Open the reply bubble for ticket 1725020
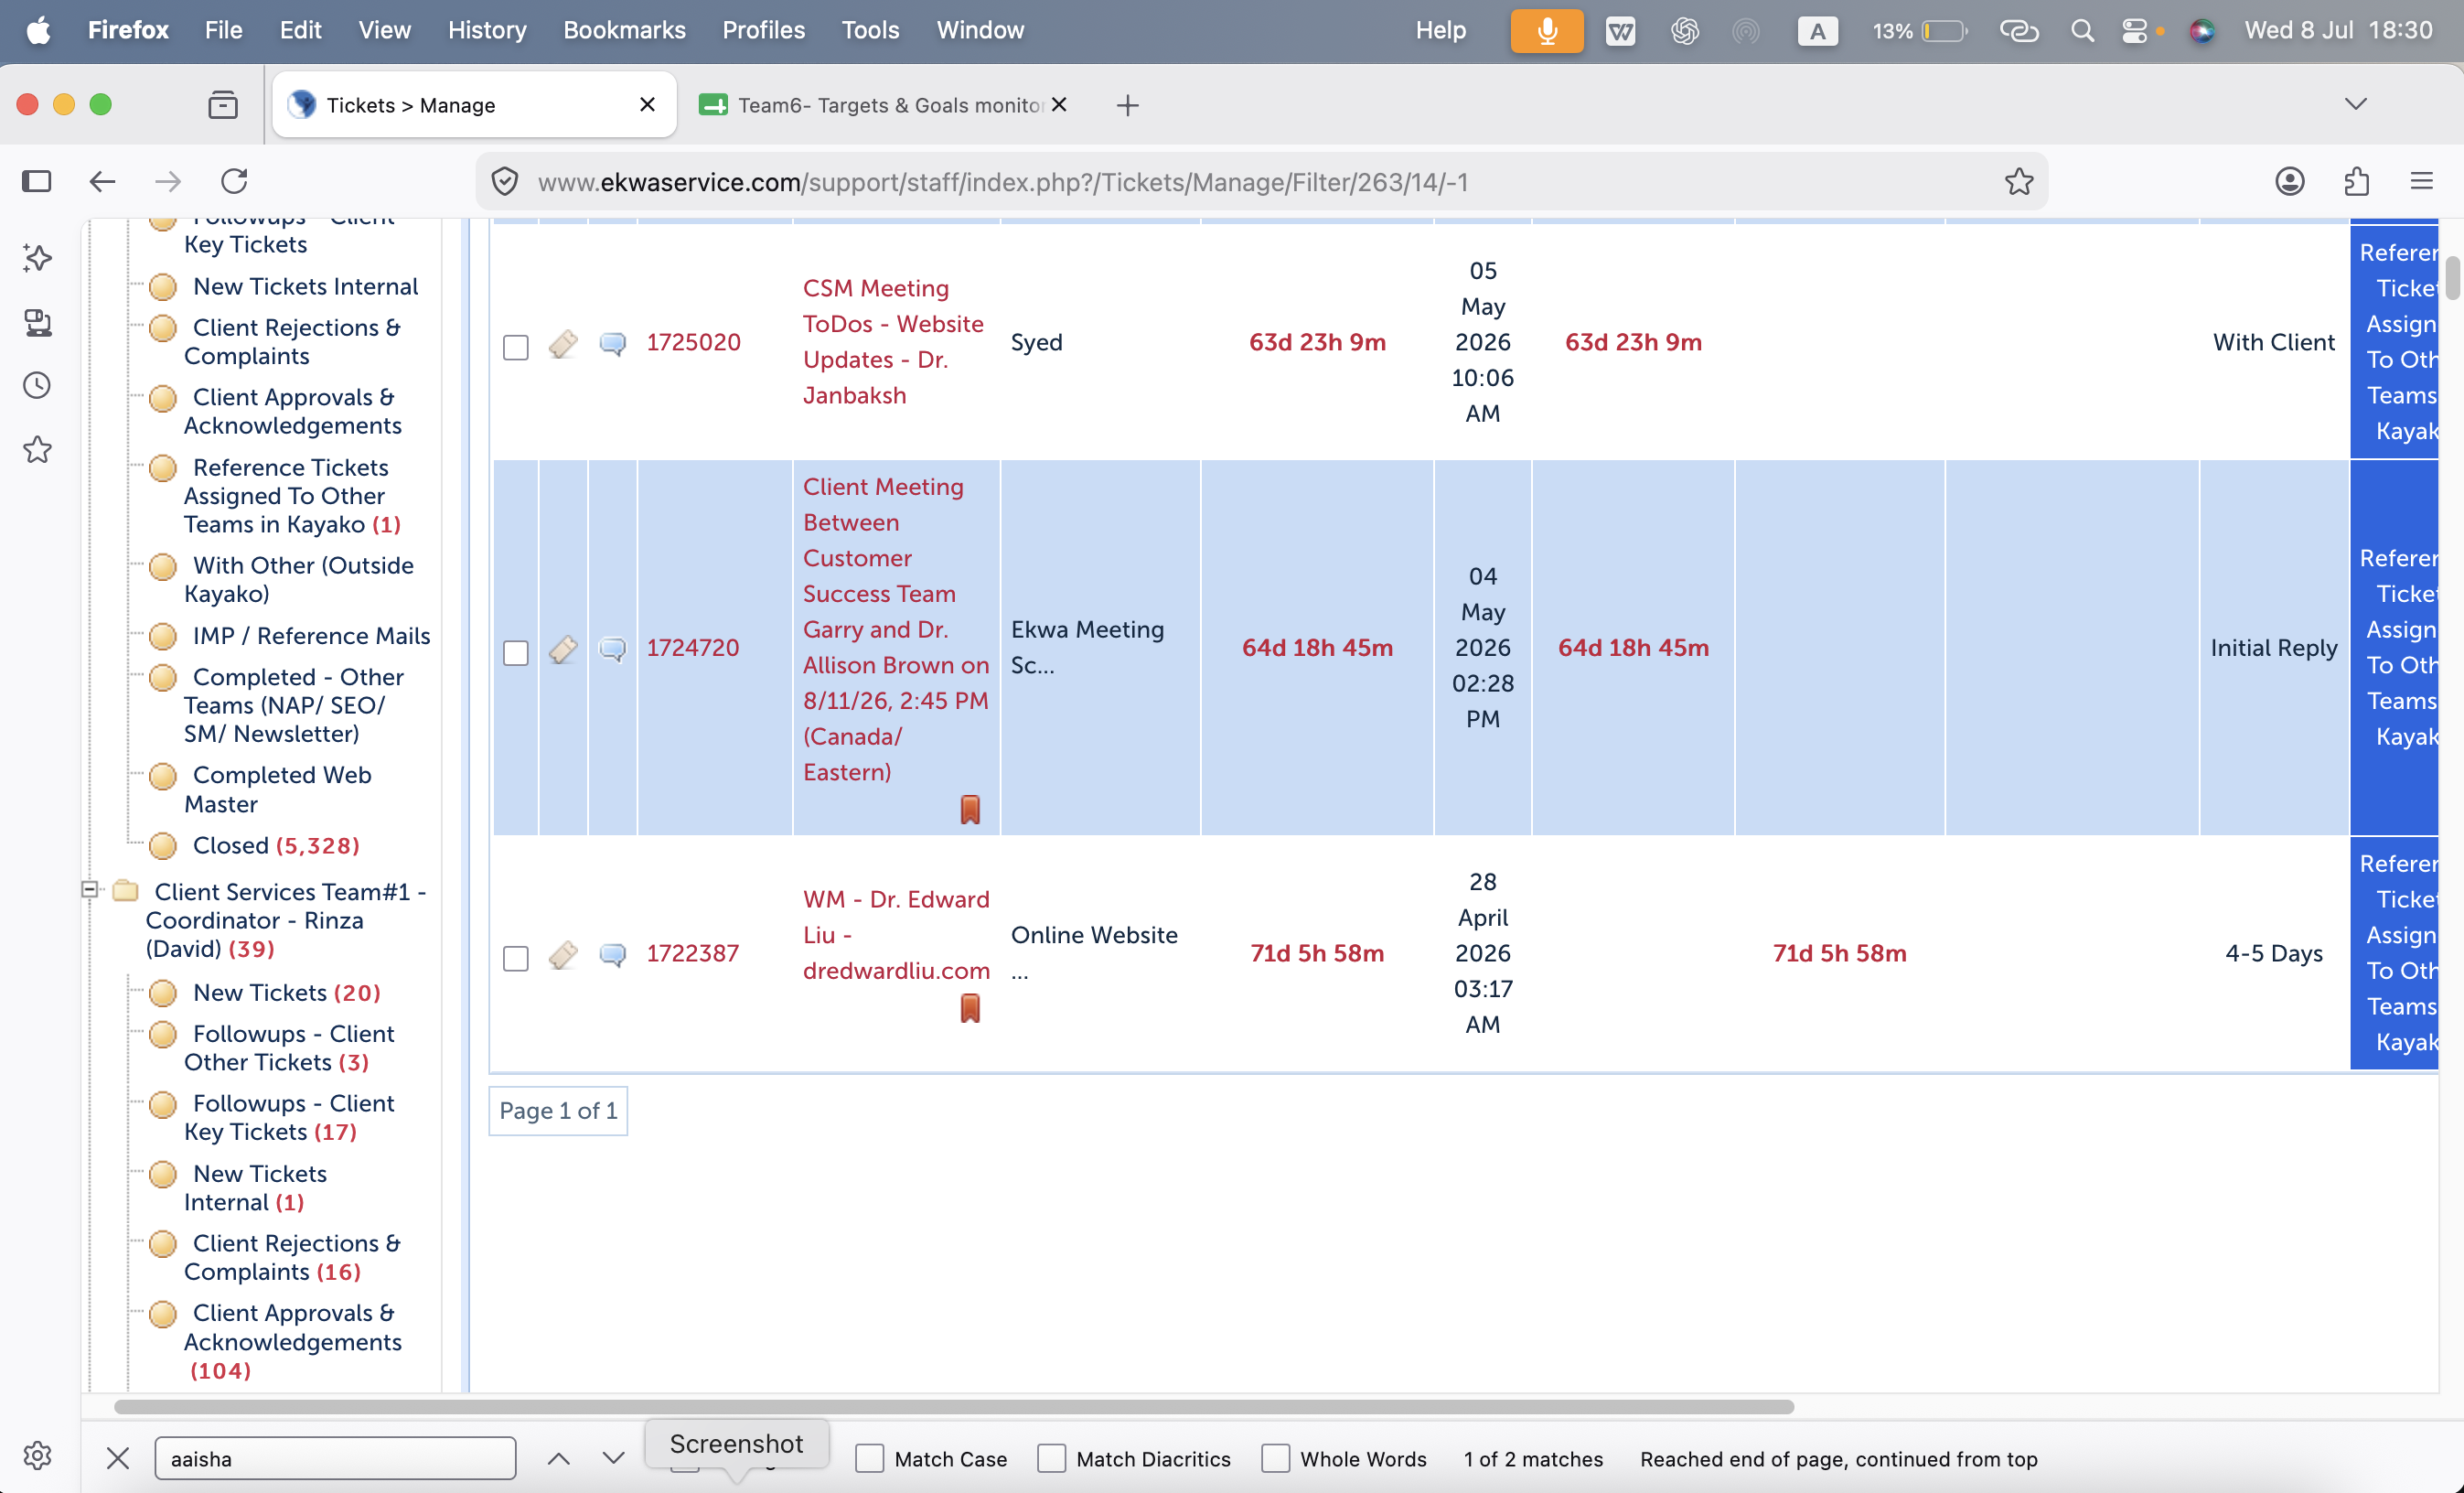Viewport: 2464px width, 1493px height. pyautogui.click(x=612, y=344)
